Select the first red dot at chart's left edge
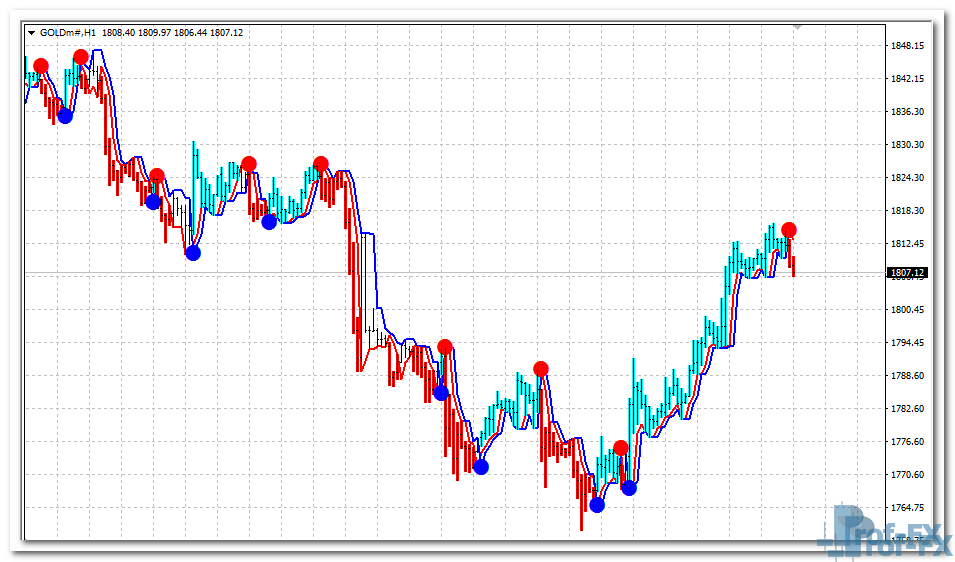Image resolution: width=955 pixels, height=562 pixels. point(41,66)
